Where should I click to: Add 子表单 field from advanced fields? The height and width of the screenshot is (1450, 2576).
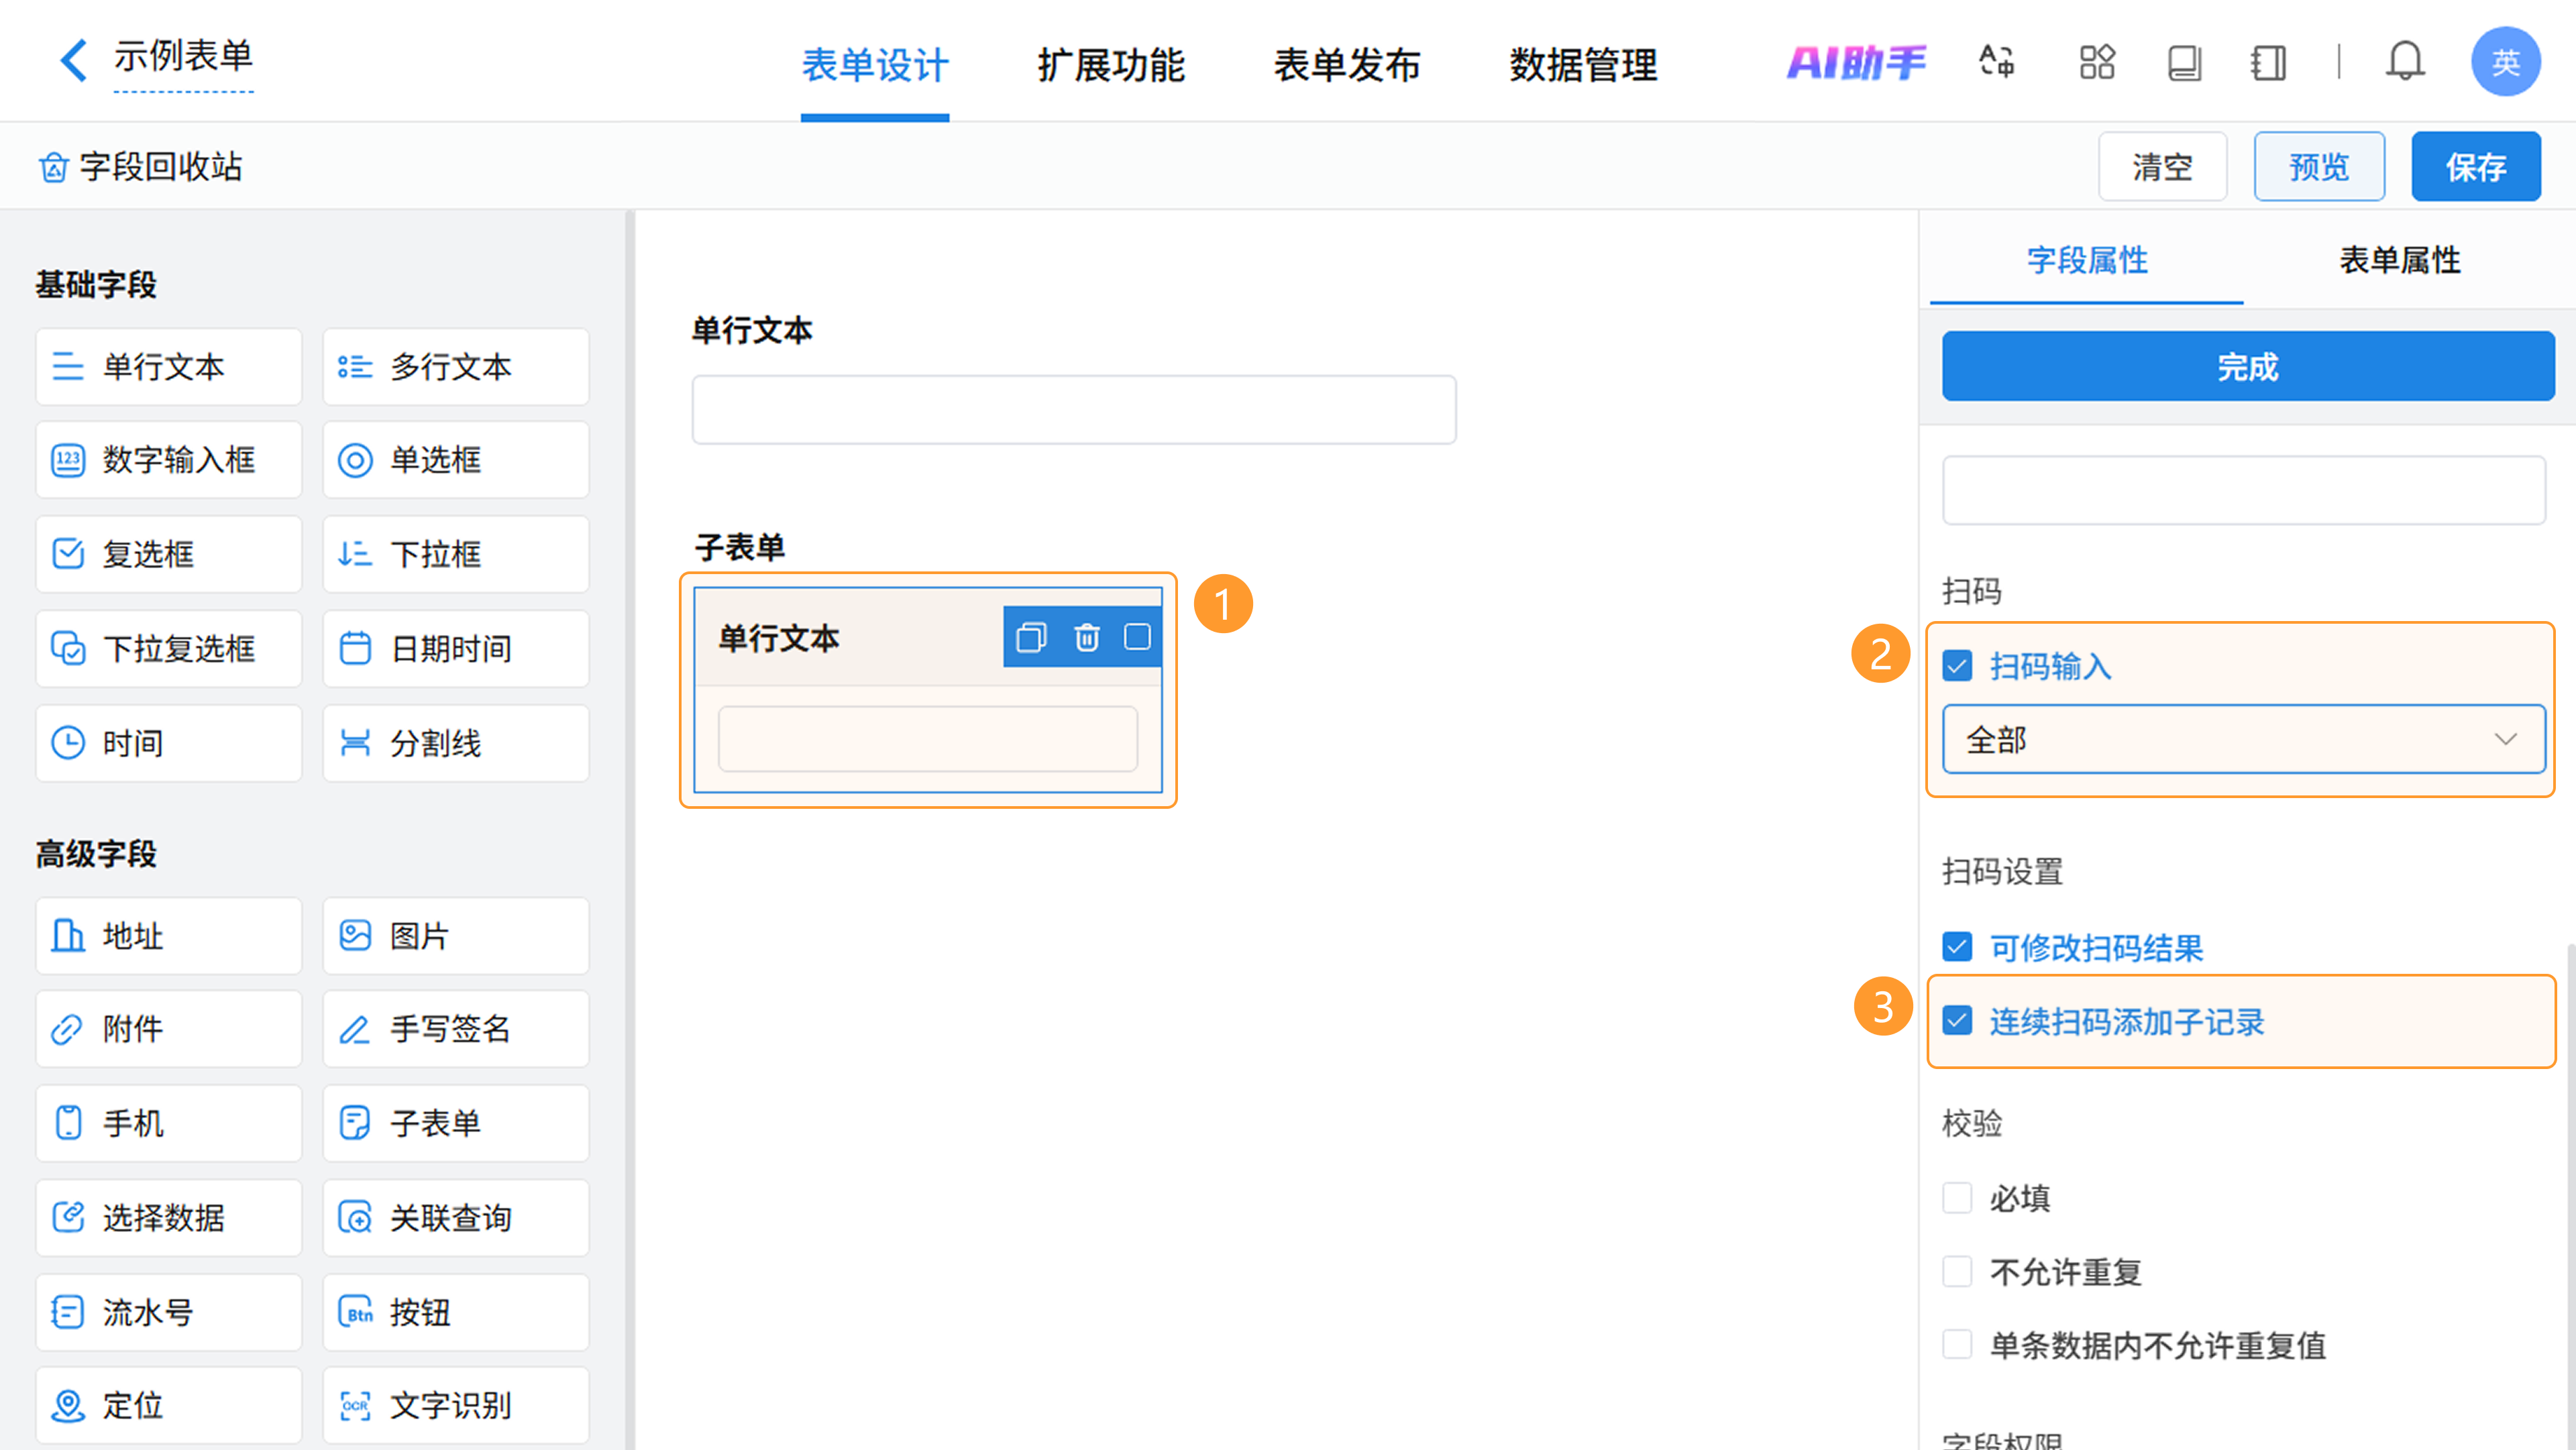455,1123
